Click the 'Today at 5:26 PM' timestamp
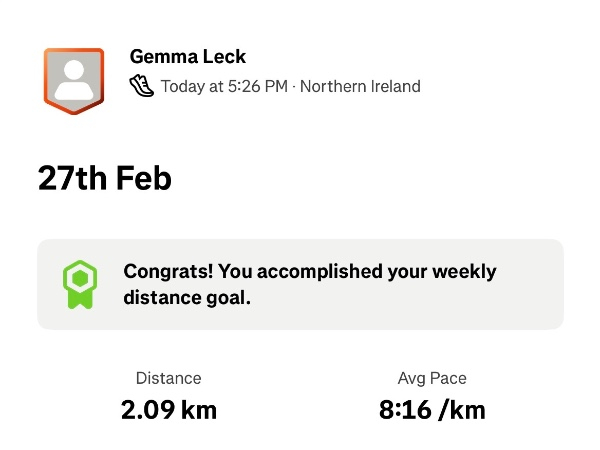The height and width of the screenshot is (450, 600). coord(224,86)
